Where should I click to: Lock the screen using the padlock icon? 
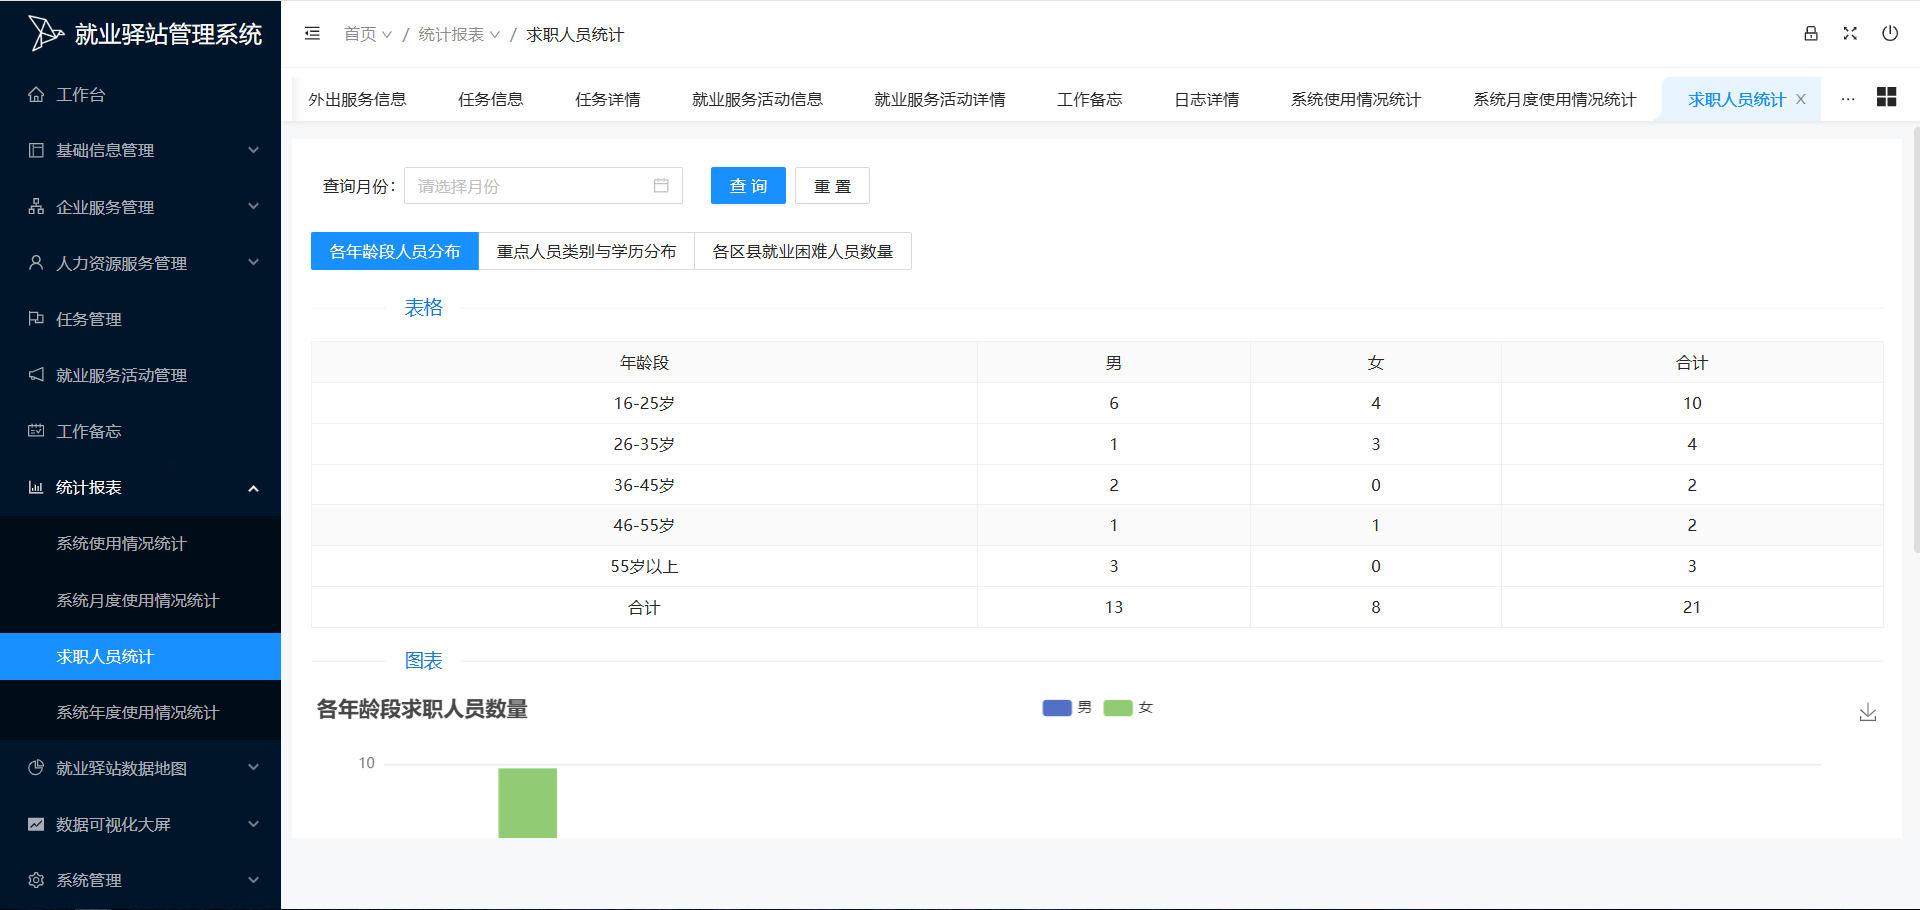click(x=1811, y=34)
